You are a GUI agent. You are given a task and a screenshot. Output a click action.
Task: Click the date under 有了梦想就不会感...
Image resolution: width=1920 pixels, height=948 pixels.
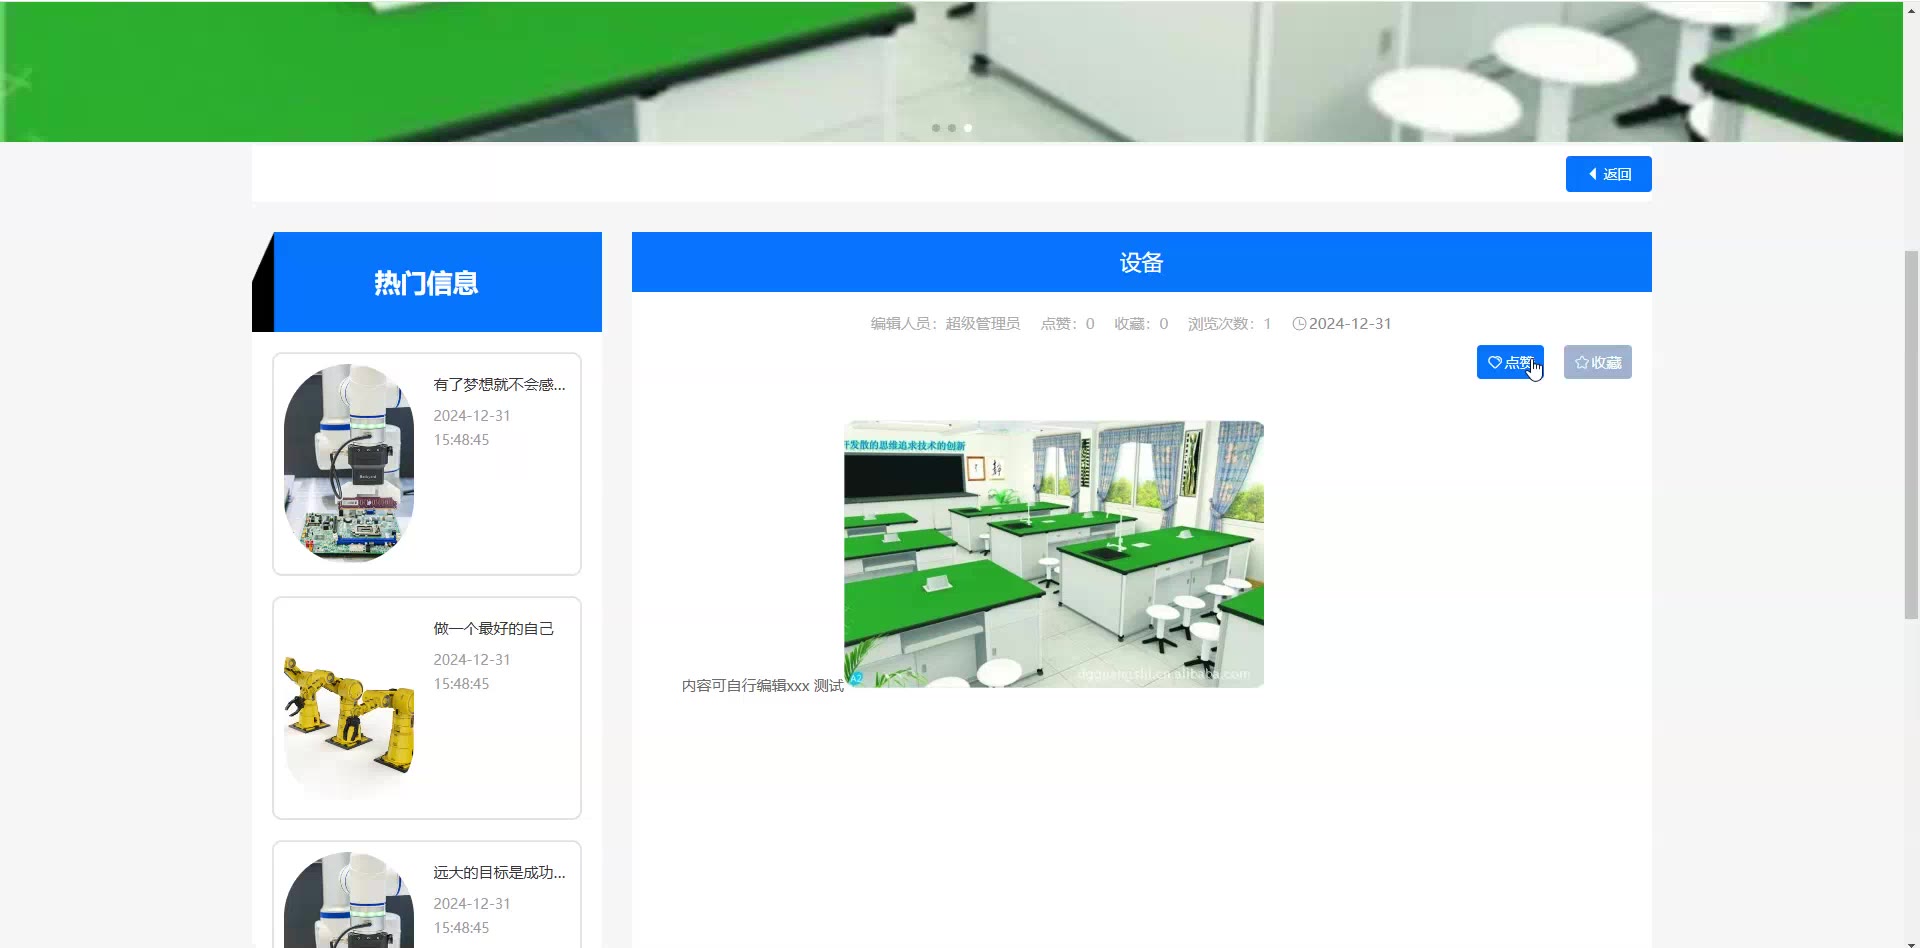472,428
